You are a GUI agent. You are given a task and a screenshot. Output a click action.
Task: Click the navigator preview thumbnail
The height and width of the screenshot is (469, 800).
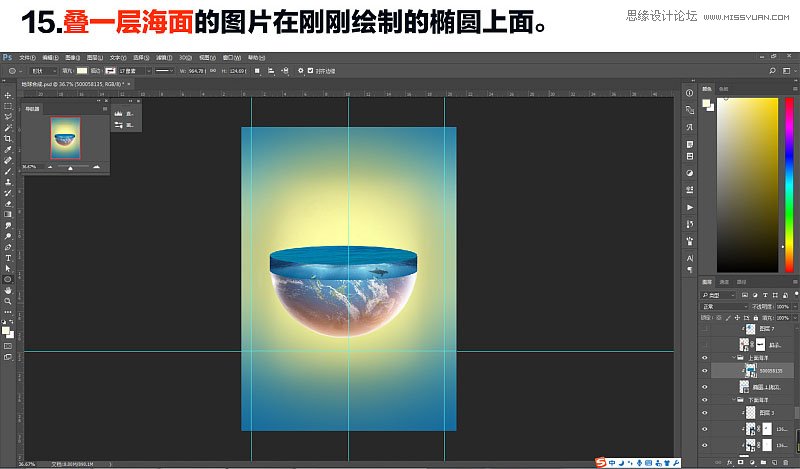pyautogui.click(x=65, y=138)
